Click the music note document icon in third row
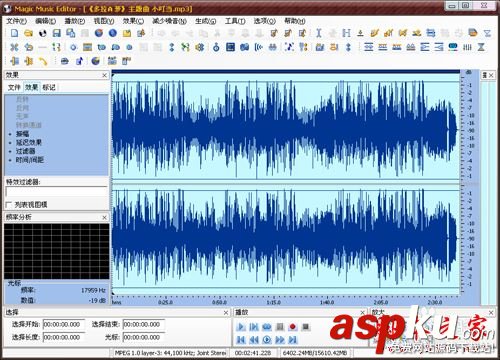500x360 pixels. [79, 61]
